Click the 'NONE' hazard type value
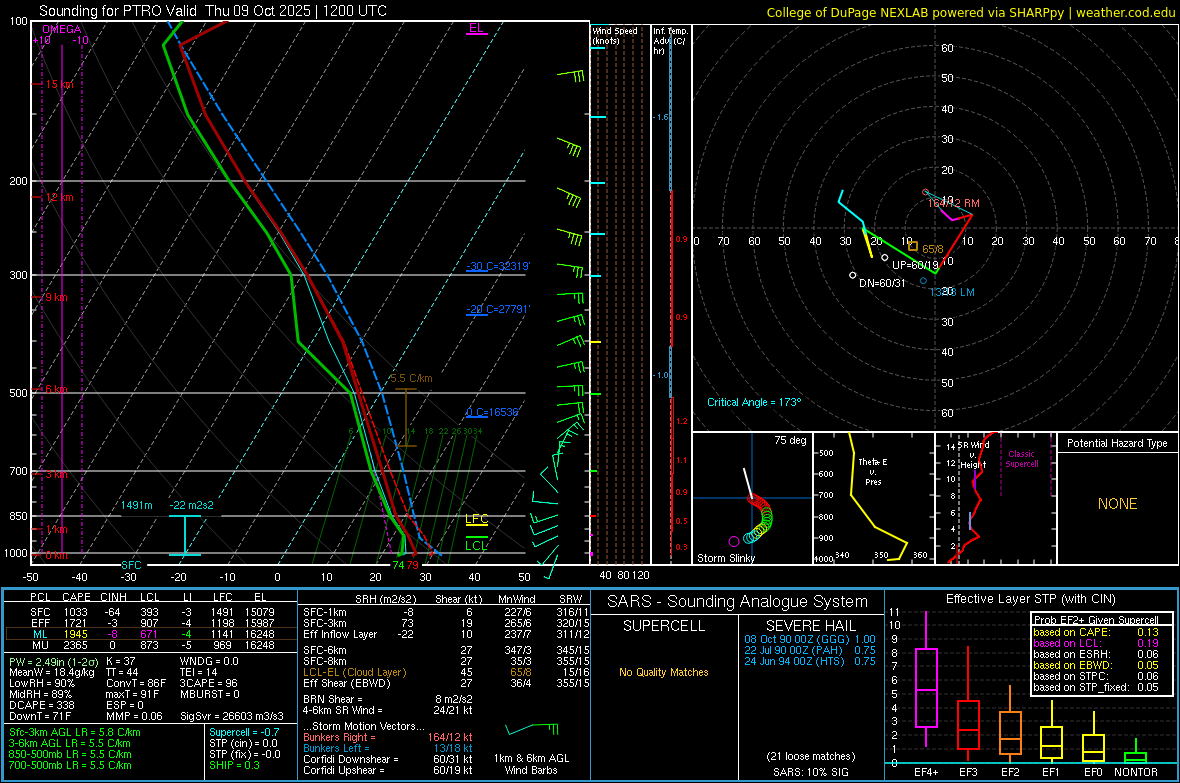The height and width of the screenshot is (783, 1180). pos(1117,504)
